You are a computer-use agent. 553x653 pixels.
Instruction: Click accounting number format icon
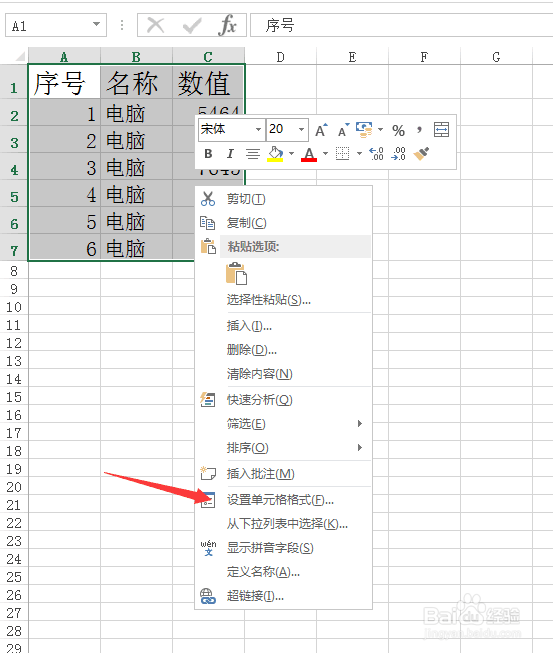pos(364,130)
